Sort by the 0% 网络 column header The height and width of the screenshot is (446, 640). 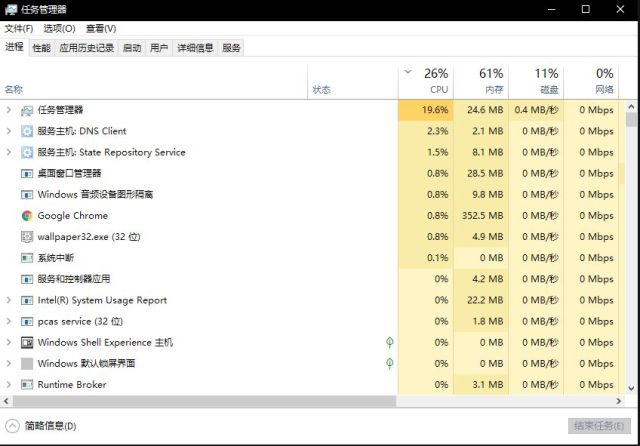(x=591, y=82)
